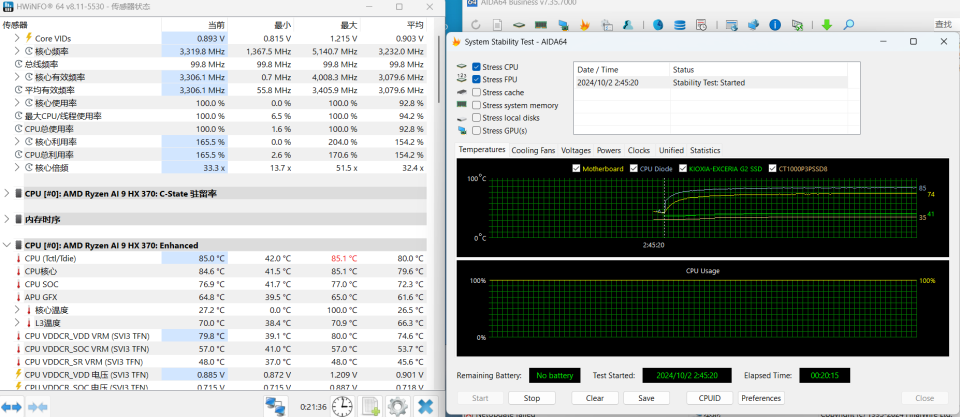Switch to the Voltages tab

coord(576,150)
